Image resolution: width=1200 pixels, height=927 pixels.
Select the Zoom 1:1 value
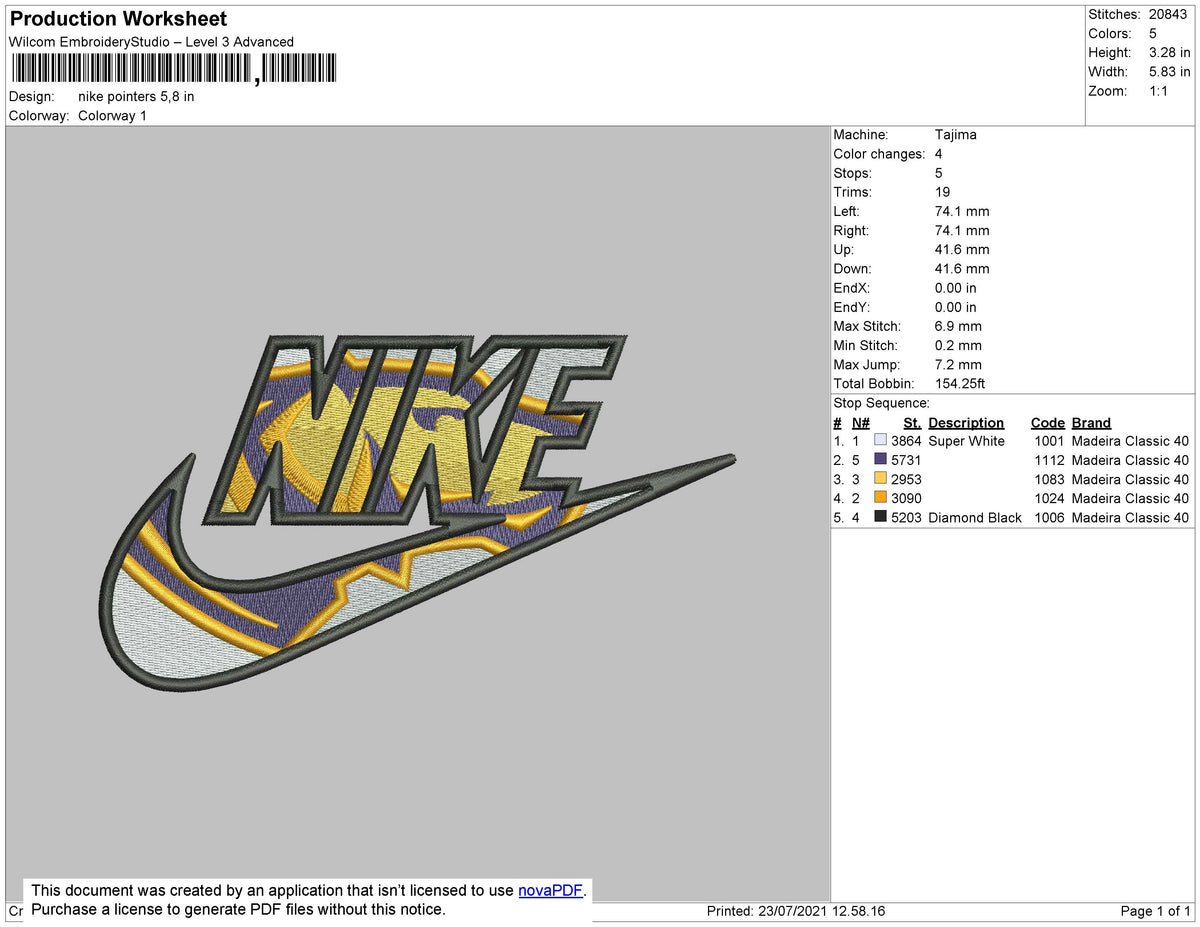pos(1160,90)
